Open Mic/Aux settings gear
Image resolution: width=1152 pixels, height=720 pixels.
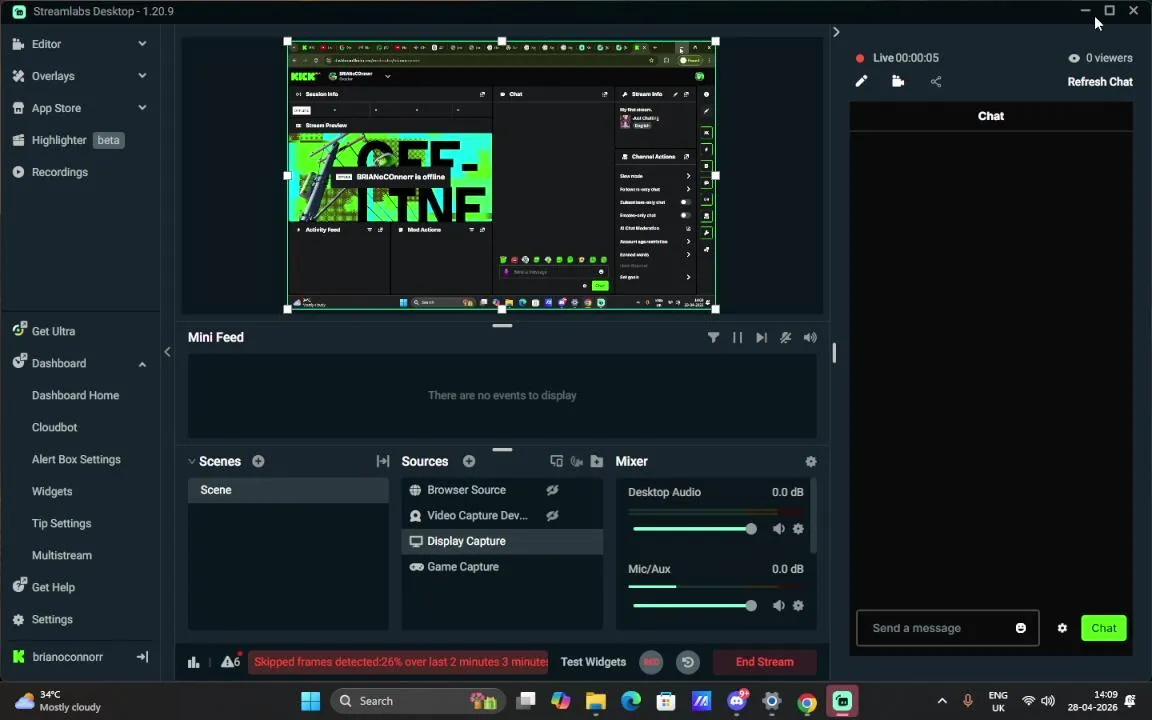point(798,606)
